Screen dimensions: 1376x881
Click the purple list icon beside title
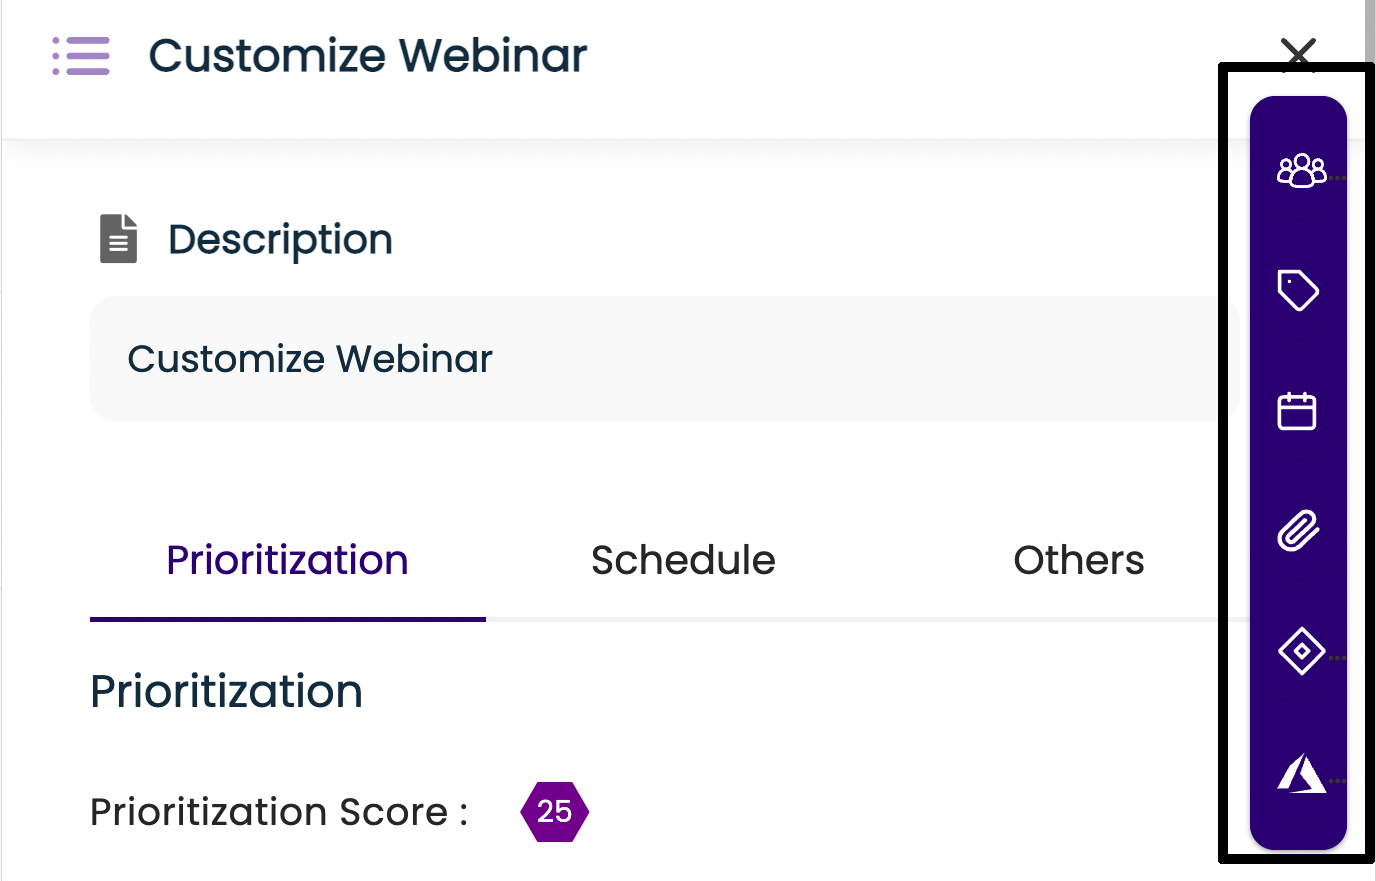point(81,56)
